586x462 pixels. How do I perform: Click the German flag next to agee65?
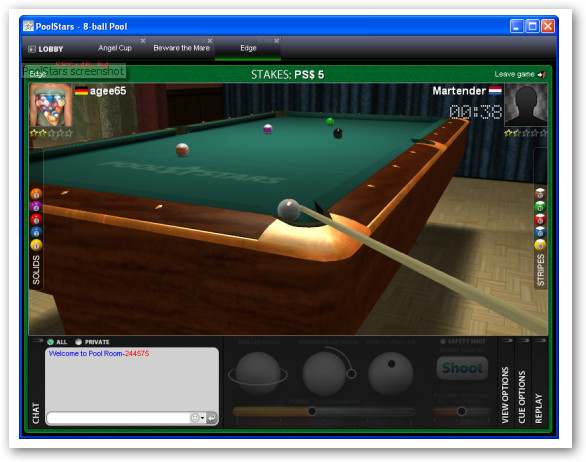81,91
